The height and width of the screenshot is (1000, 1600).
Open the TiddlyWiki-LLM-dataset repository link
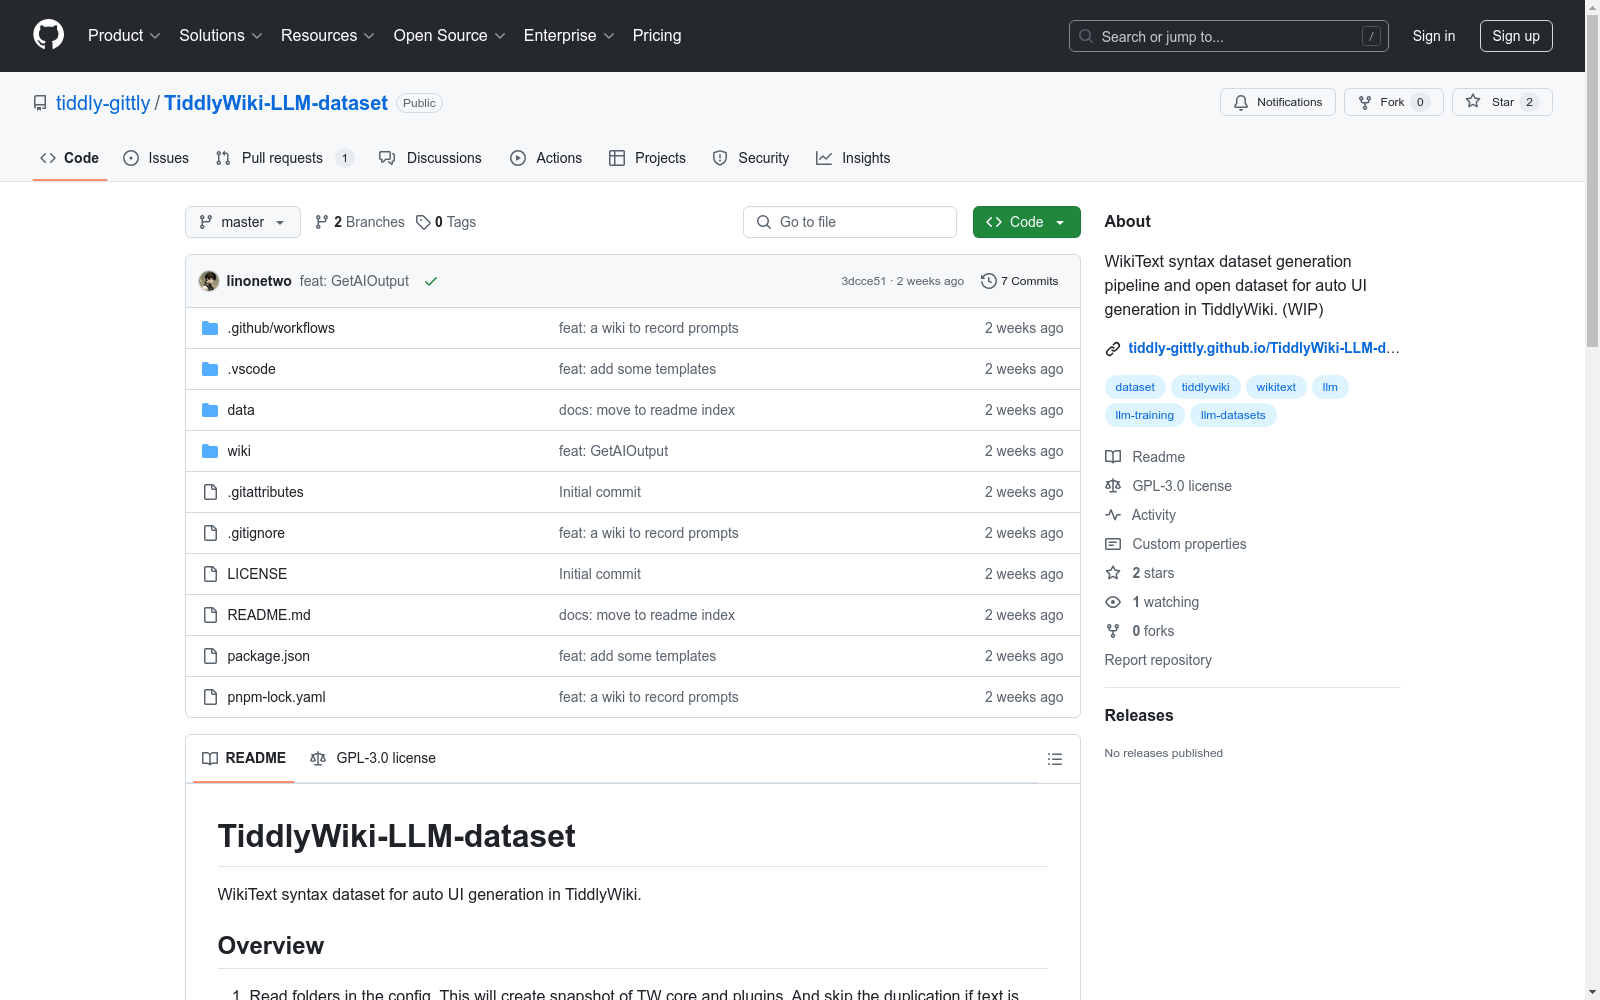[276, 103]
